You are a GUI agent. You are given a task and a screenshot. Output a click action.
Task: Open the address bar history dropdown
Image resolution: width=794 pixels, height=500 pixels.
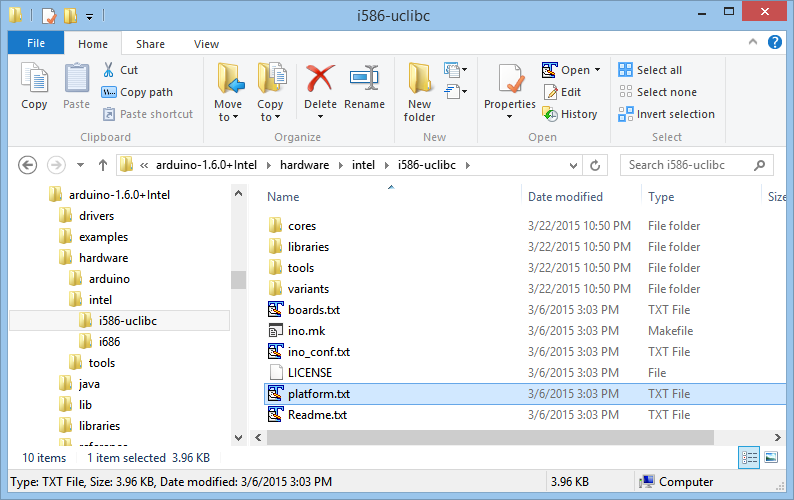pos(573,166)
